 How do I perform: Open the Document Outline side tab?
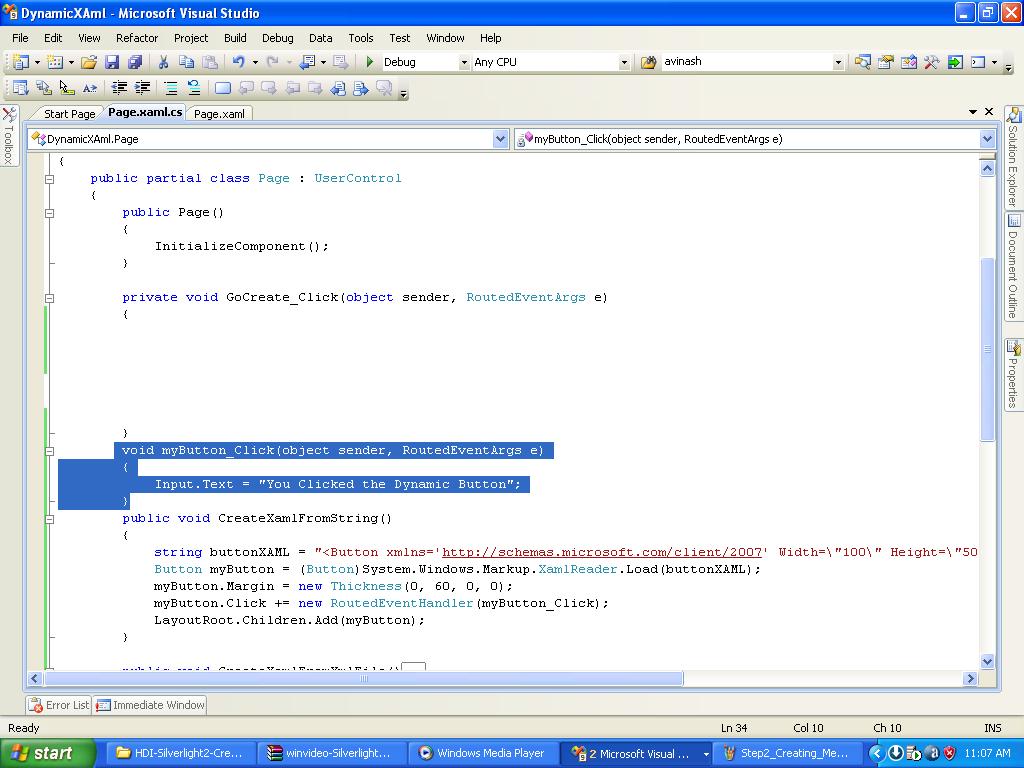pyautogui.click(x=1013, y=266)
